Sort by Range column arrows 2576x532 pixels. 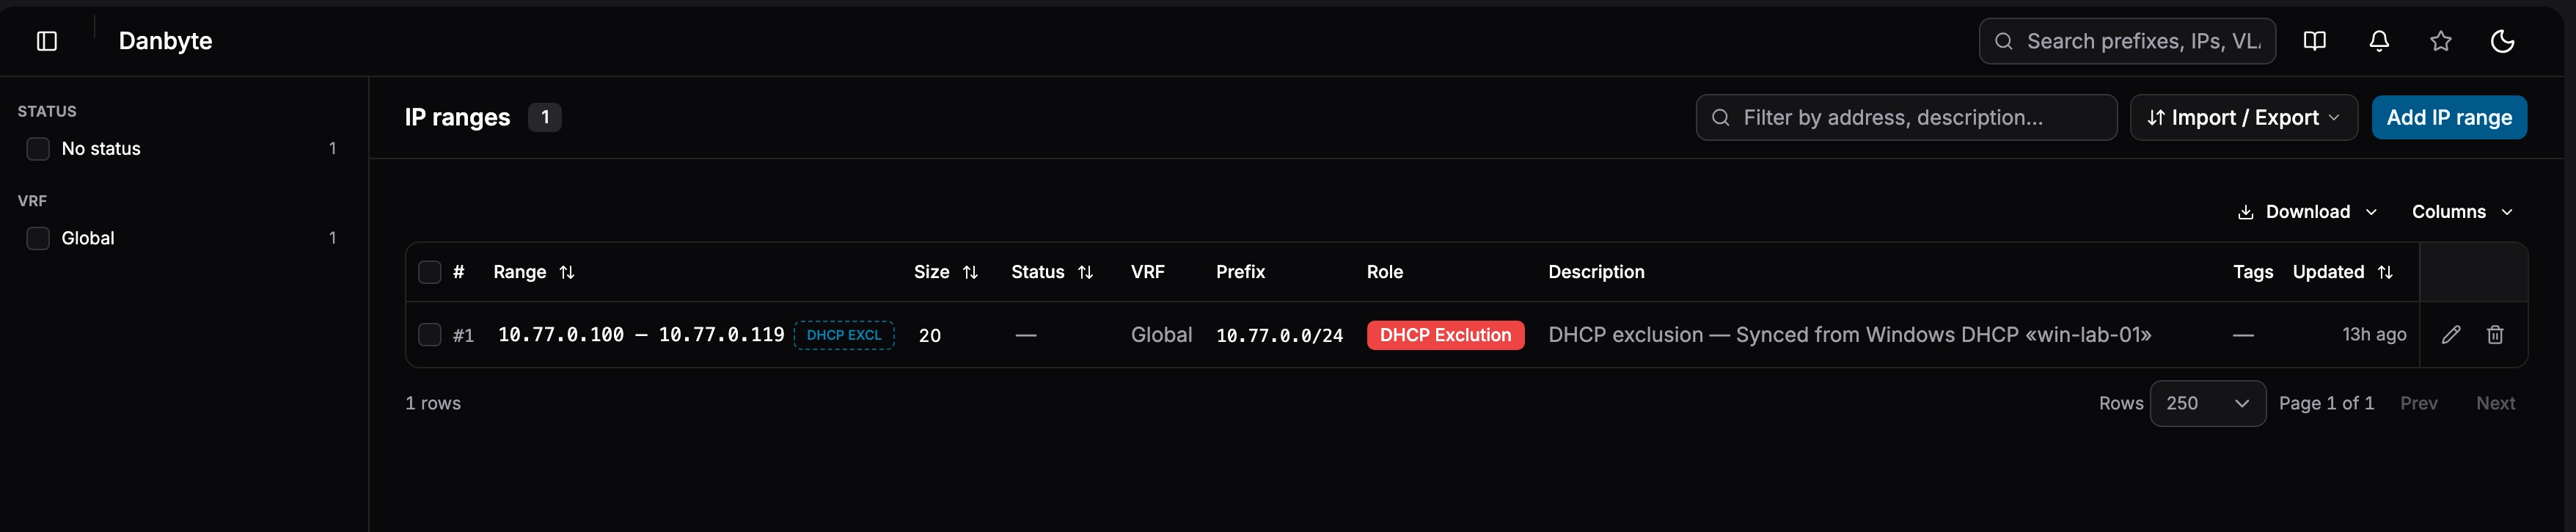567,272
